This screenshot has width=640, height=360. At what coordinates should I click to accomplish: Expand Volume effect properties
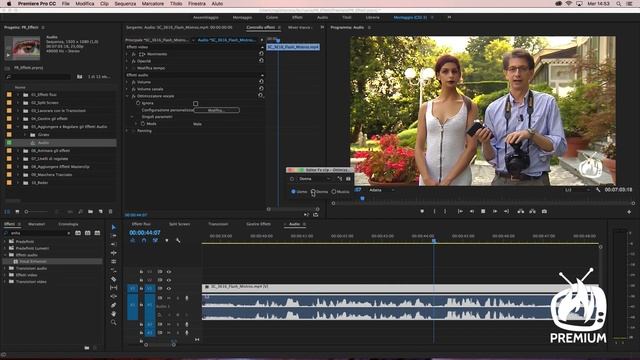tap(127, 82)
